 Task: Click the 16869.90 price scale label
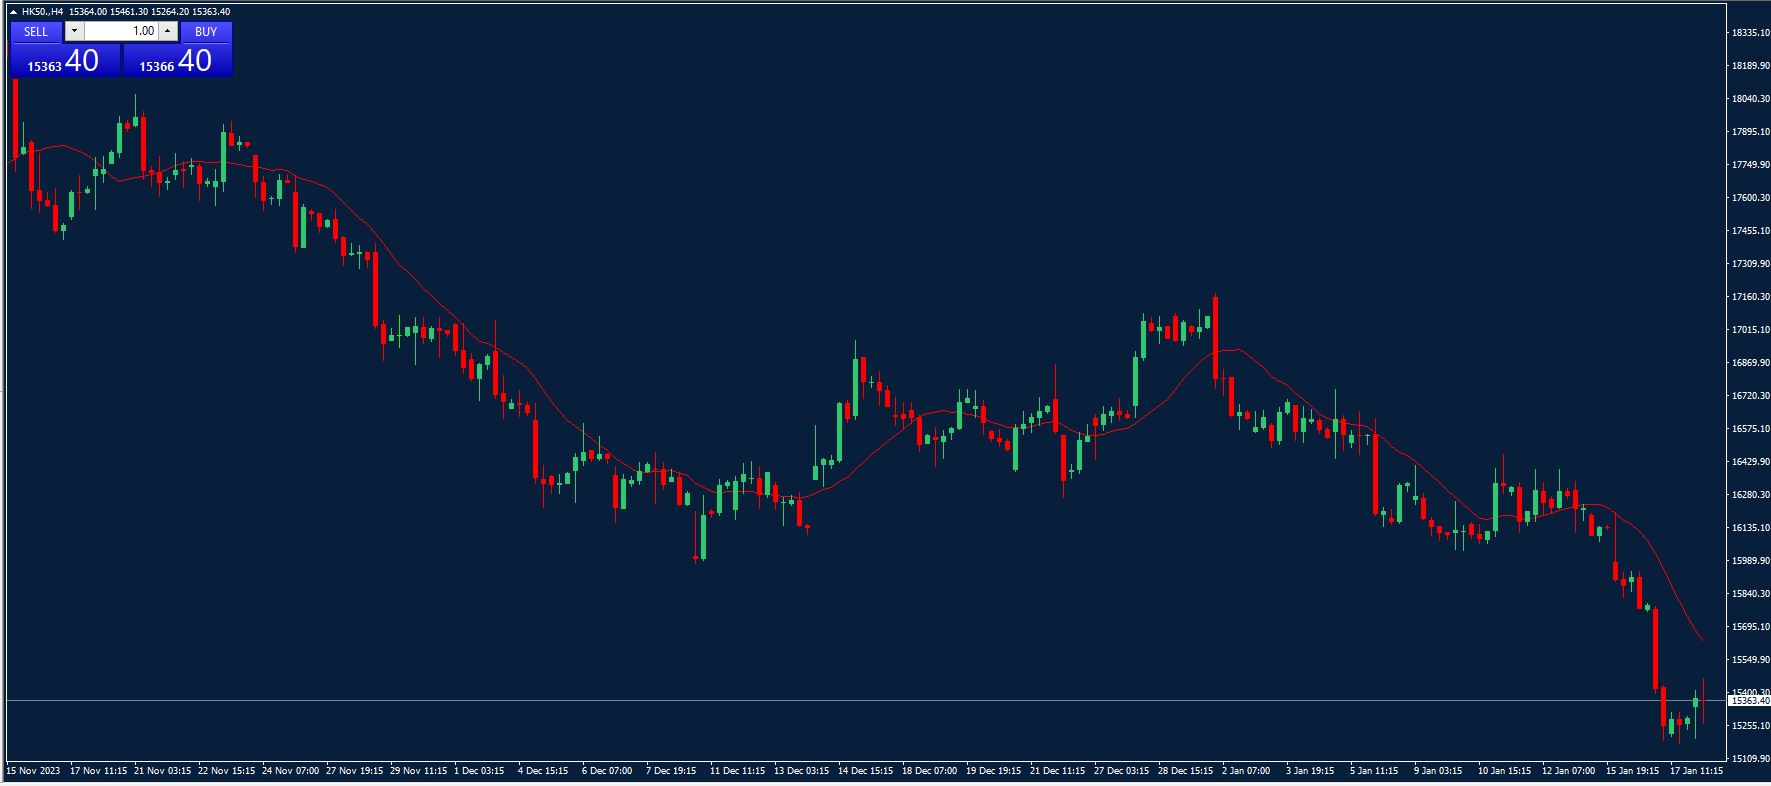coord(1750,363)
